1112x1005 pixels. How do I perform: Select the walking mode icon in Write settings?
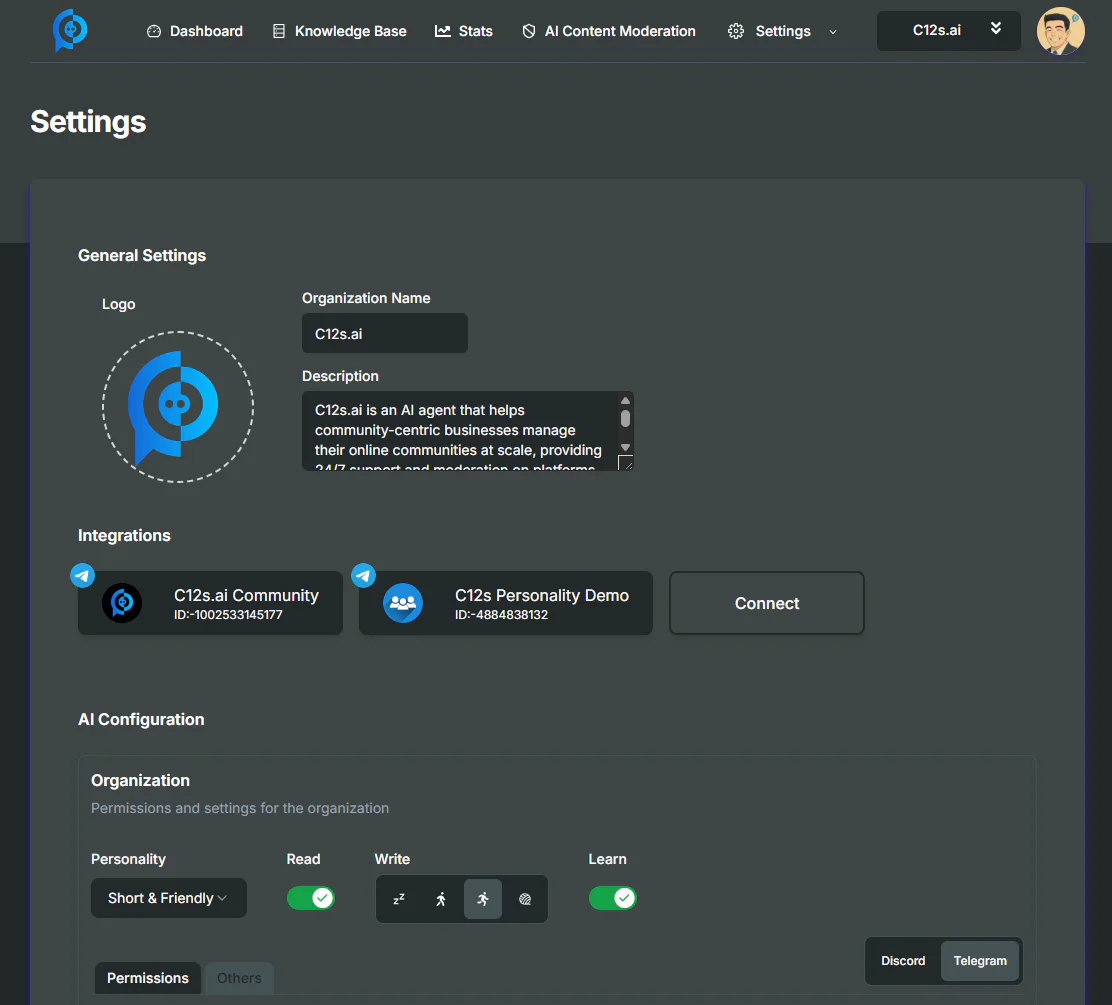[441, 899]
